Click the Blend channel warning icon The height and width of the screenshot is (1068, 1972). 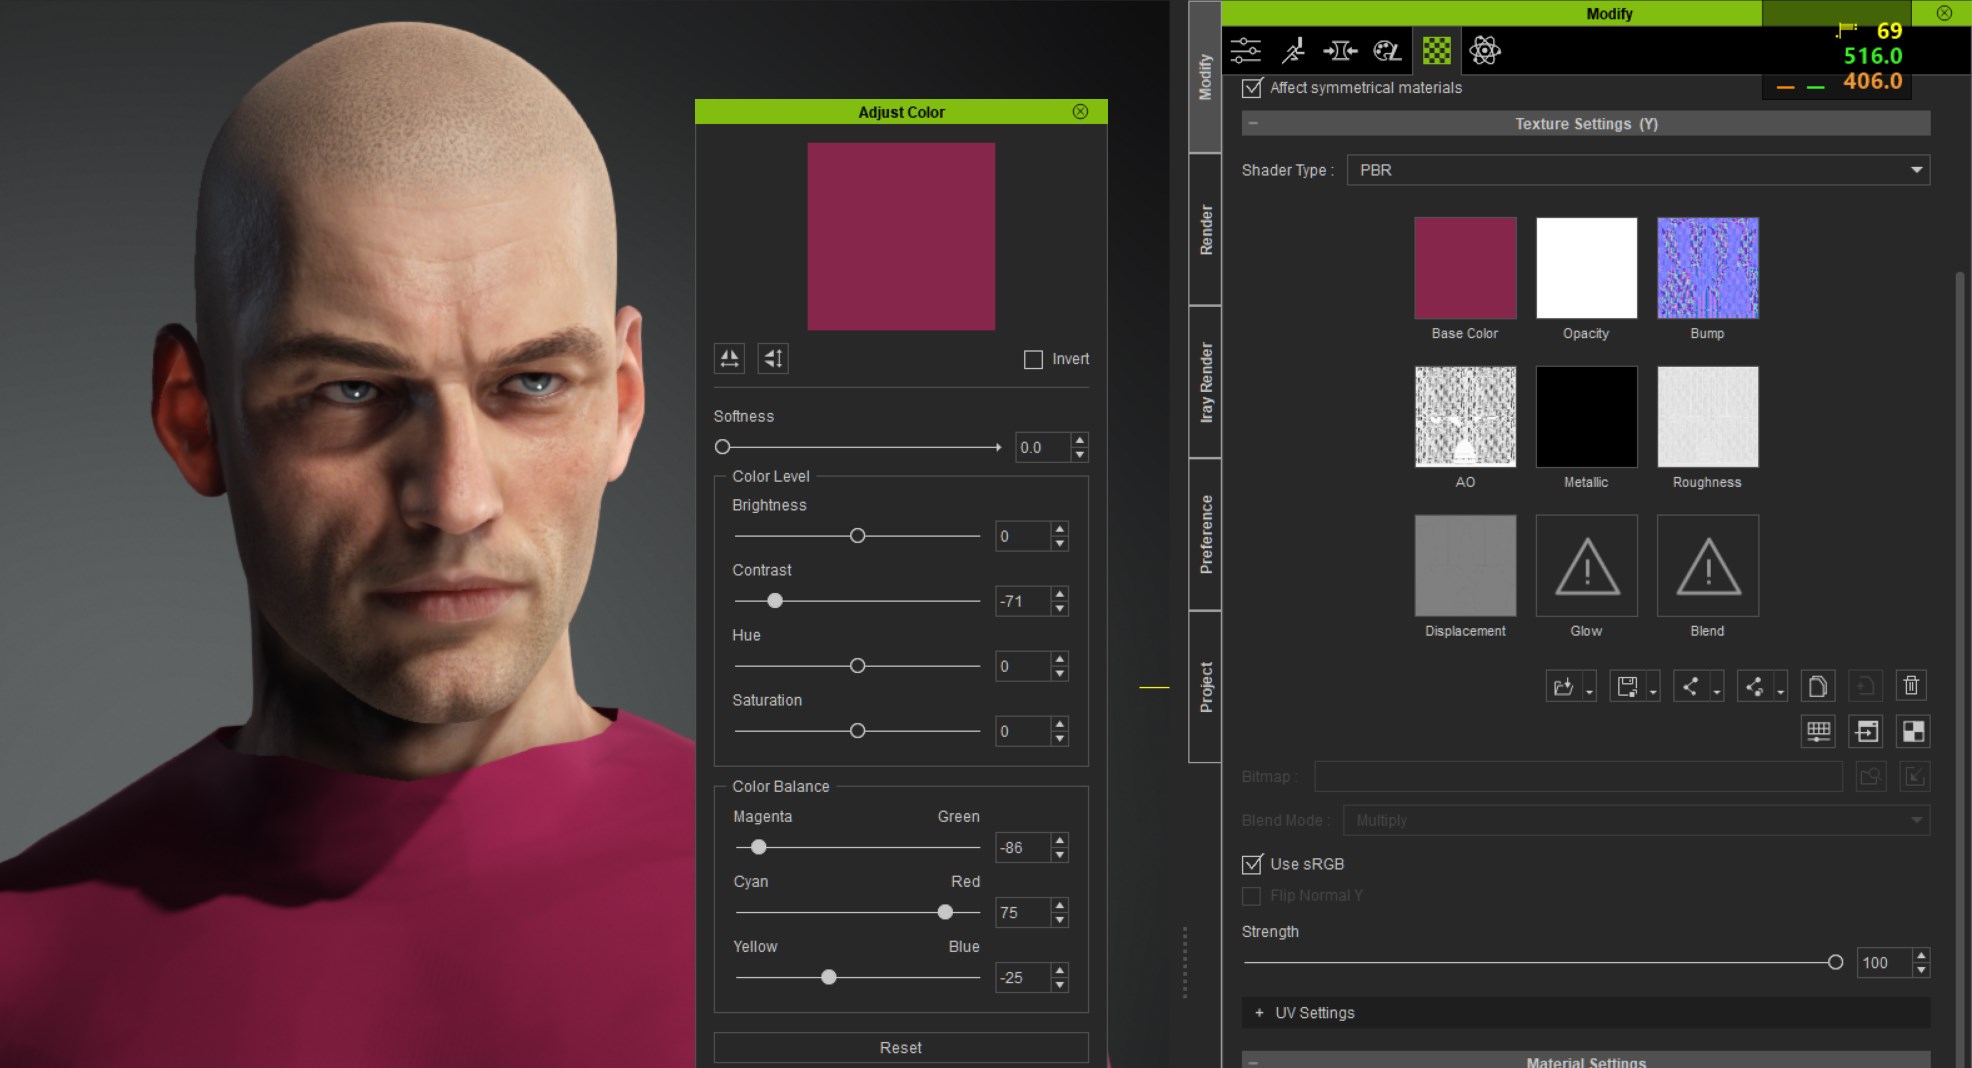coord(1708,566)
